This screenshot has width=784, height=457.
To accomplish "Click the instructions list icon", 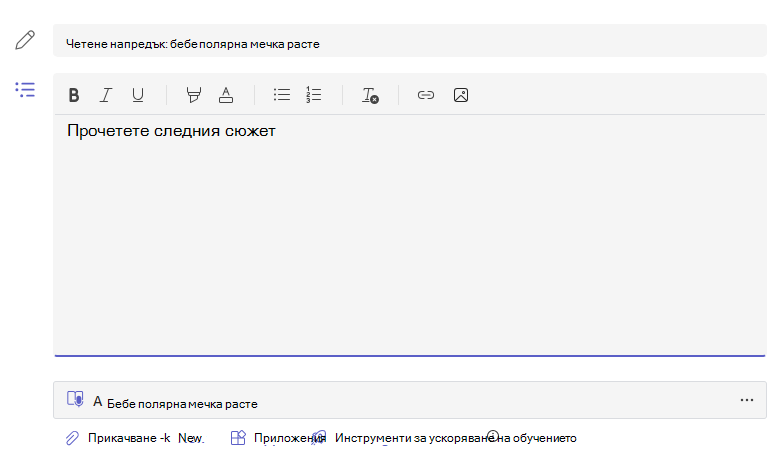I will click(25, 90).
